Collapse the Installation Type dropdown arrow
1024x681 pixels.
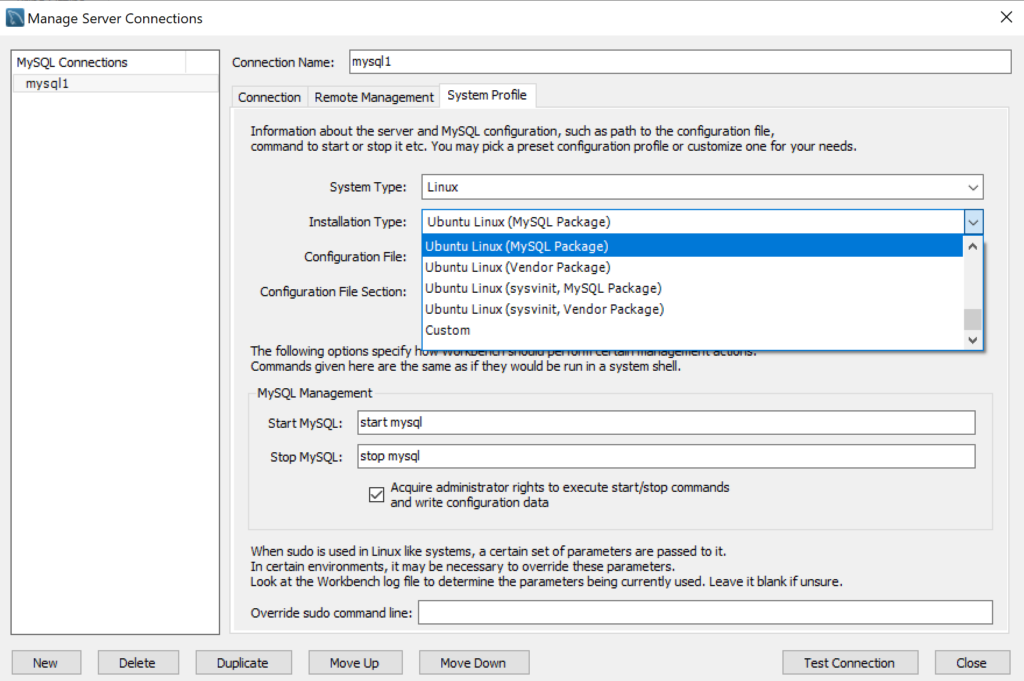[974, 222]
